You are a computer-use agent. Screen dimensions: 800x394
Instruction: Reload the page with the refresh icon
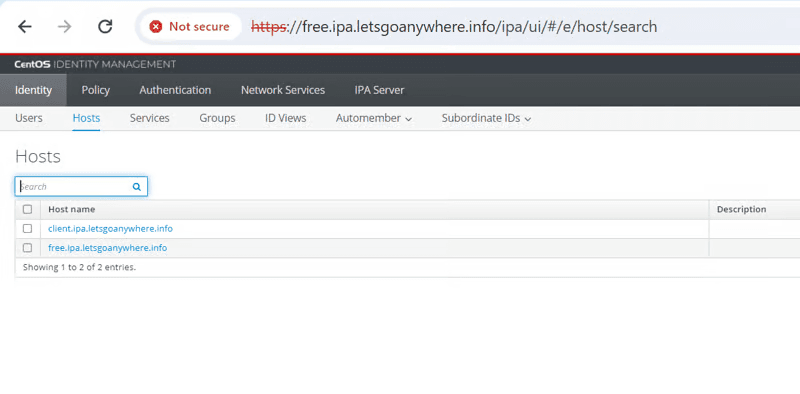105,27
